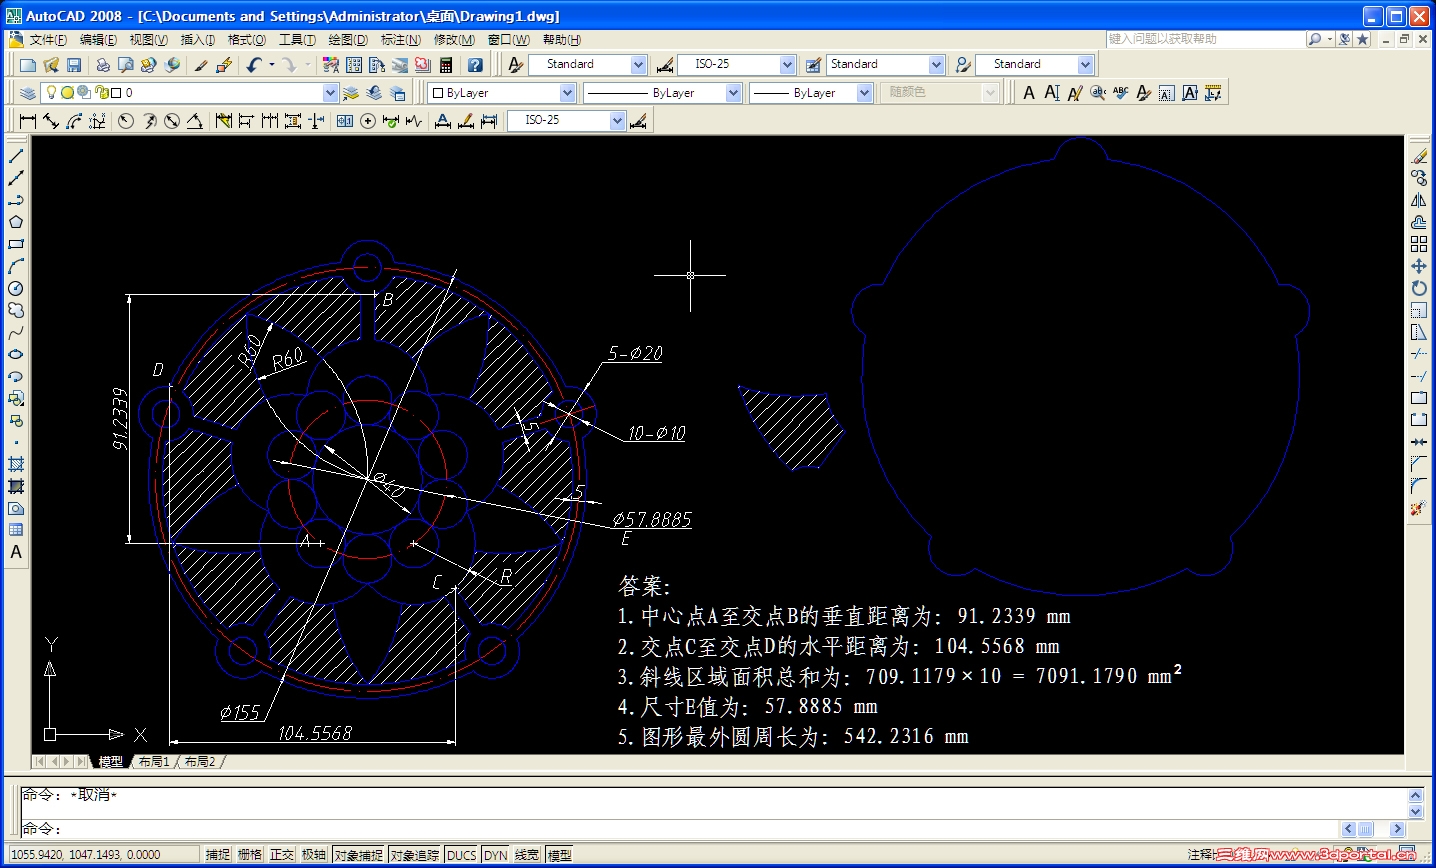This screenshot has height=868, width=1436.
Task: Open the 标注(N) menu
Action: coord(400,40)
